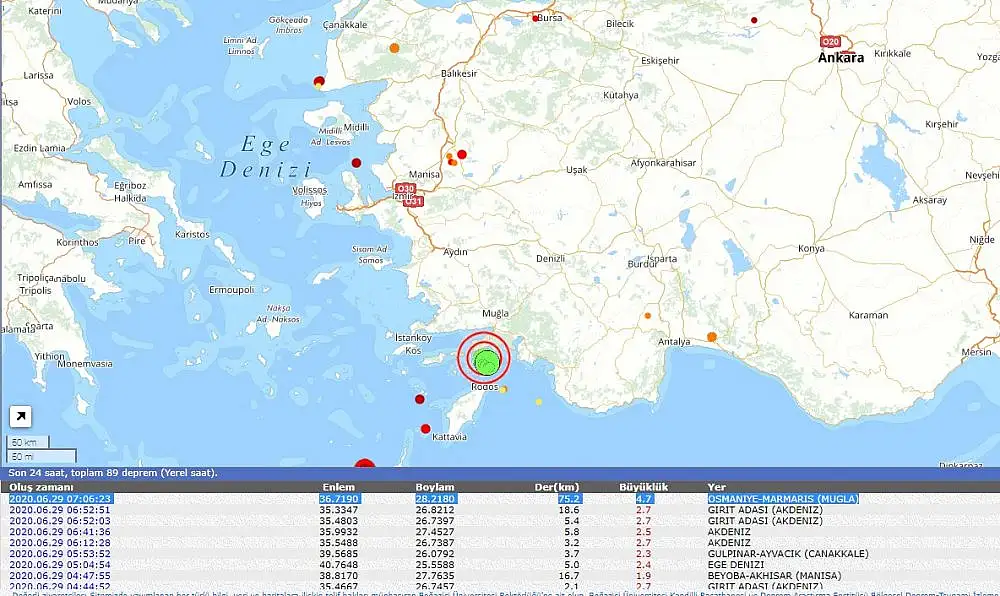The image size is (1000, 596).
Task: Select the row timed 2020.06.29 04:47:55
Action: point(500,576)
